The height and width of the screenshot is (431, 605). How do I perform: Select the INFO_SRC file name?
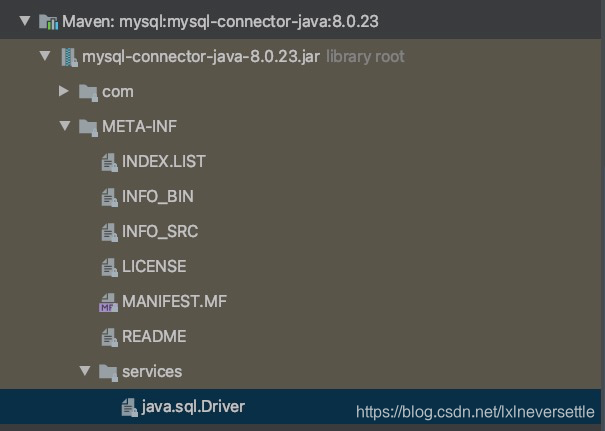click(160, 232)
